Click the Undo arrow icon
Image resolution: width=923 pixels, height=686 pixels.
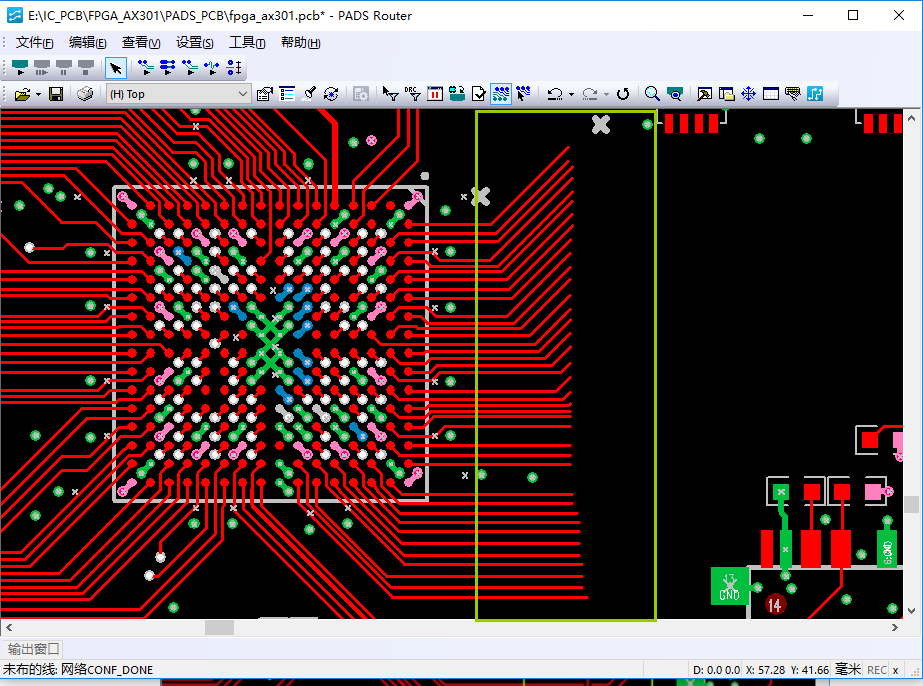point(555,94)
